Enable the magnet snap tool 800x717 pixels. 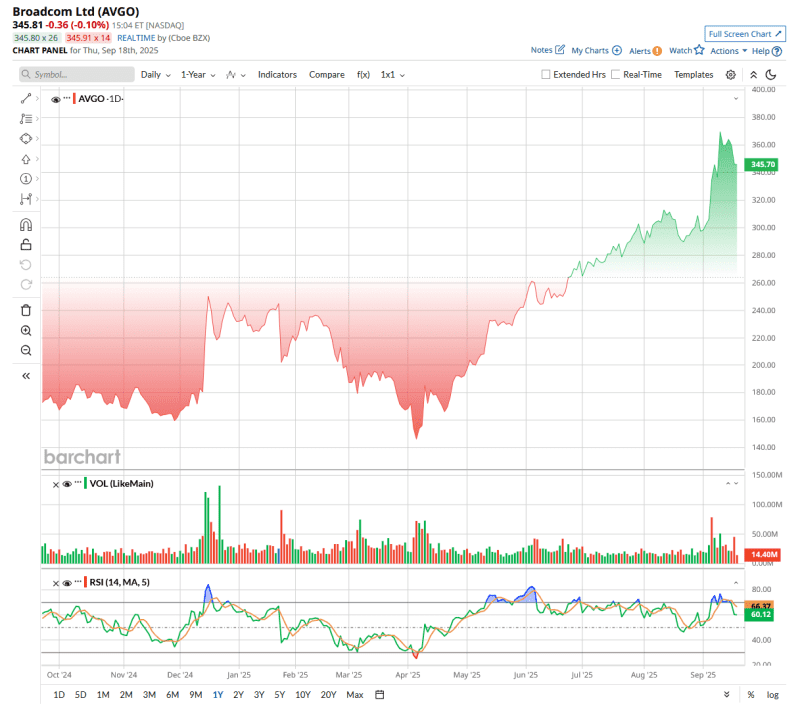(x=26, y=224)
